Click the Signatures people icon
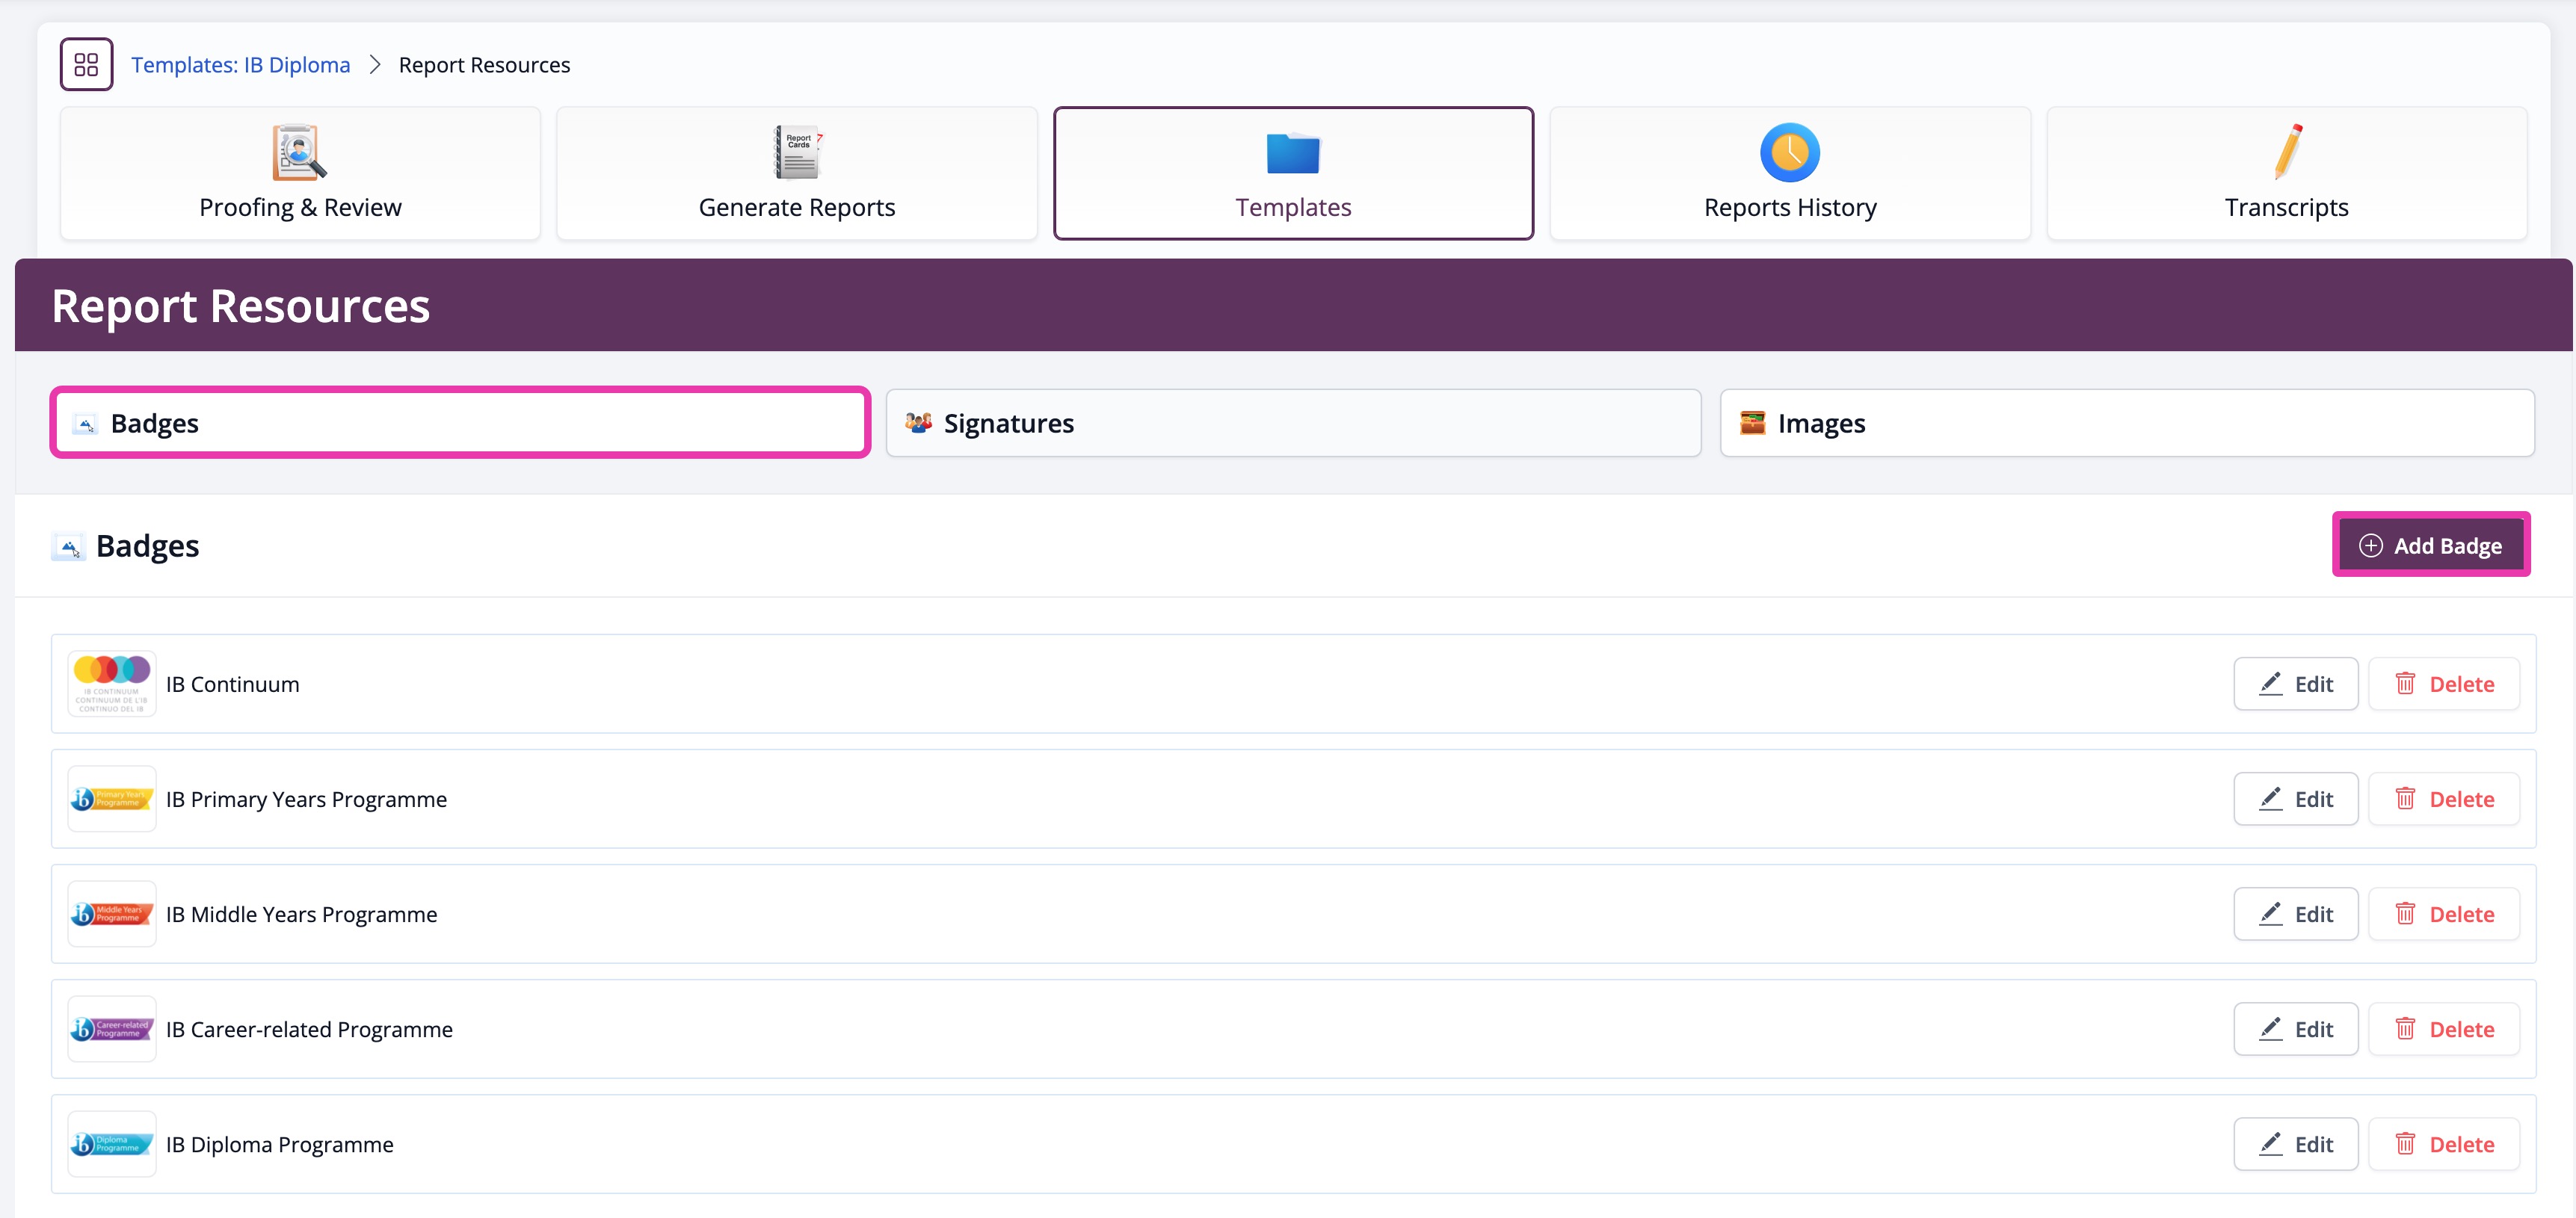Viewport: 2576px width, 1218px height. point(917,423)
